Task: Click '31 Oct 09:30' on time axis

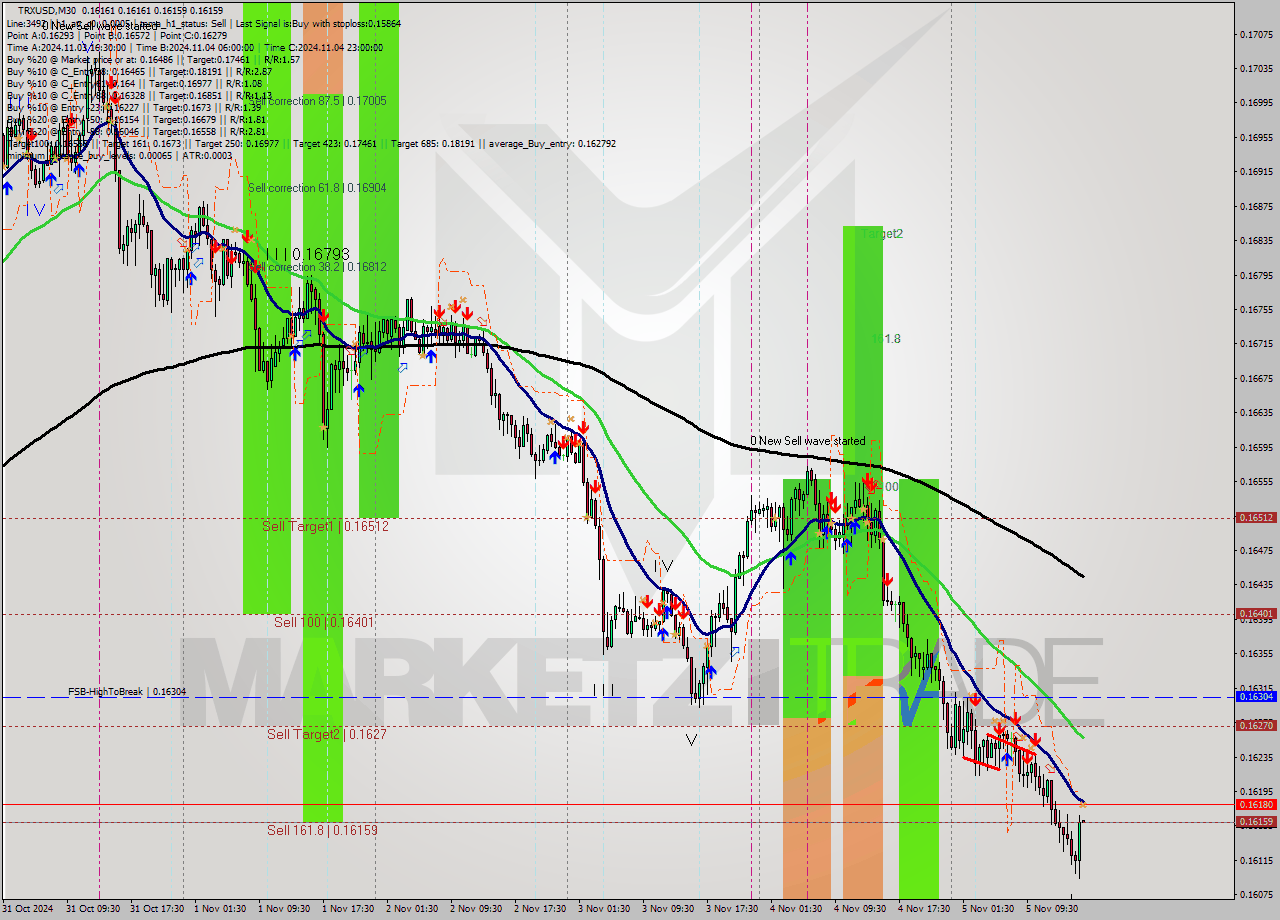Action: pyautogui.click(x=93, y=909)
